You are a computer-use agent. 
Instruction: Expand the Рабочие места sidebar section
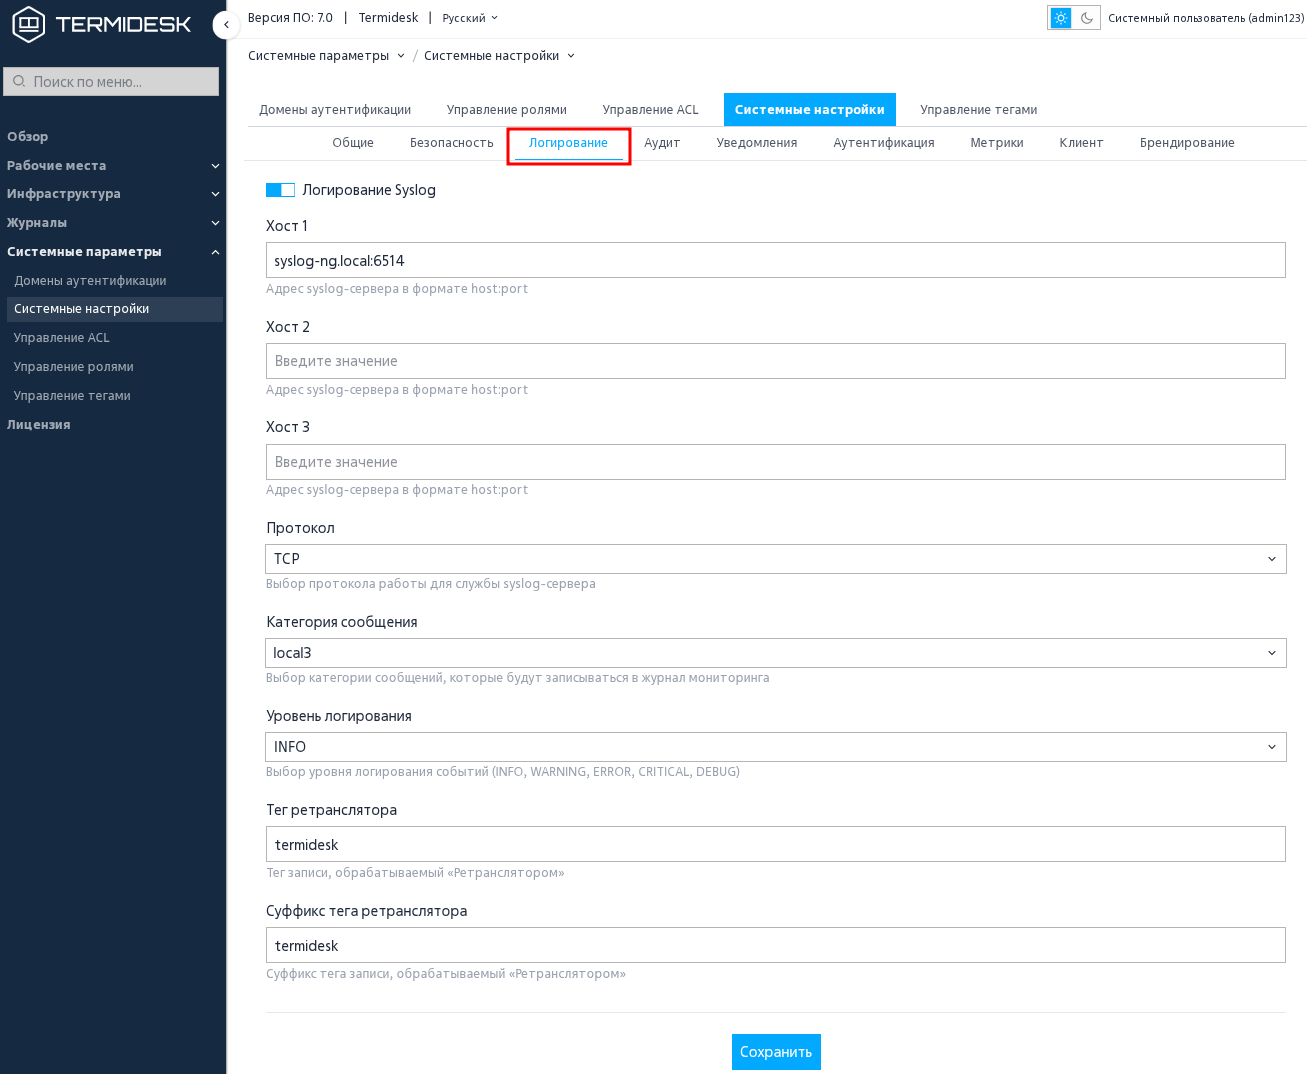pyautogui.click(x=112, y=165)
